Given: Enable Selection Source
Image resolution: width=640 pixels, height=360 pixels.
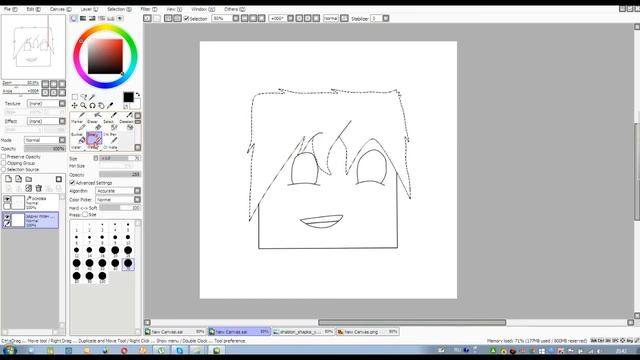Looking at the screenshot, I should (x=4, y=169).
